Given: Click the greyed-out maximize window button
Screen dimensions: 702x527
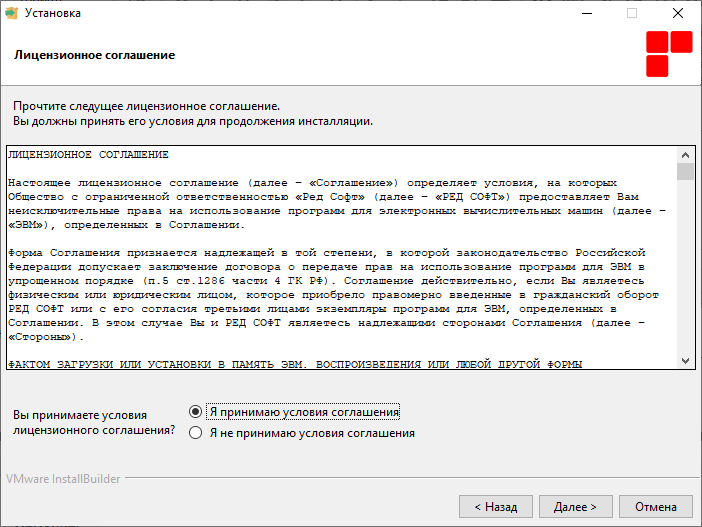Looking at the screenshot, I should click(632, 13).
